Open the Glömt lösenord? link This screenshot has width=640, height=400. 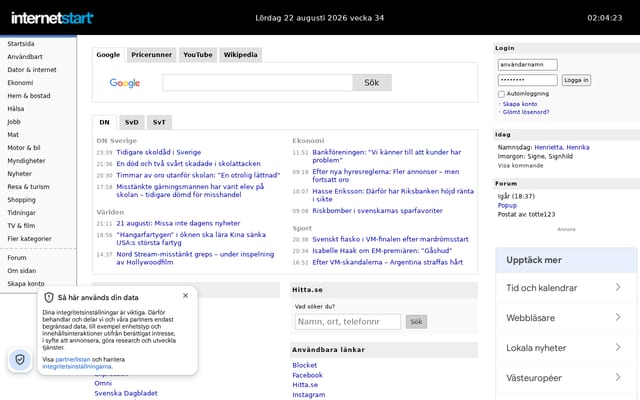[526, 112]
